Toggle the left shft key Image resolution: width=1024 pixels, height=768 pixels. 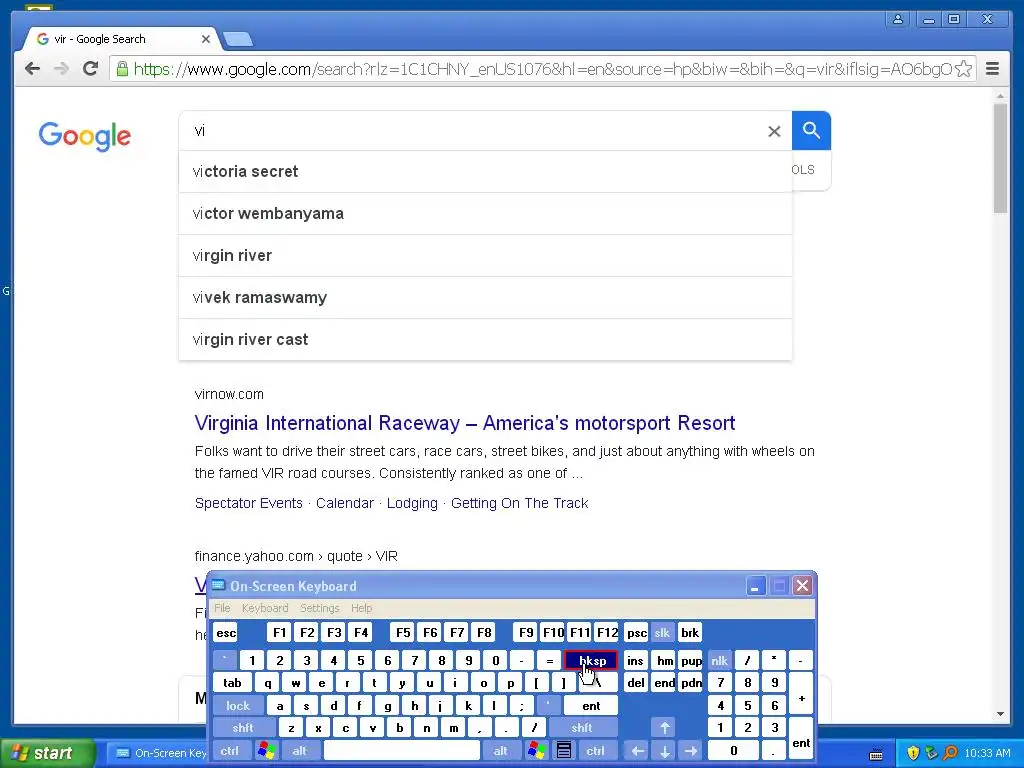[x=243, y=728]
